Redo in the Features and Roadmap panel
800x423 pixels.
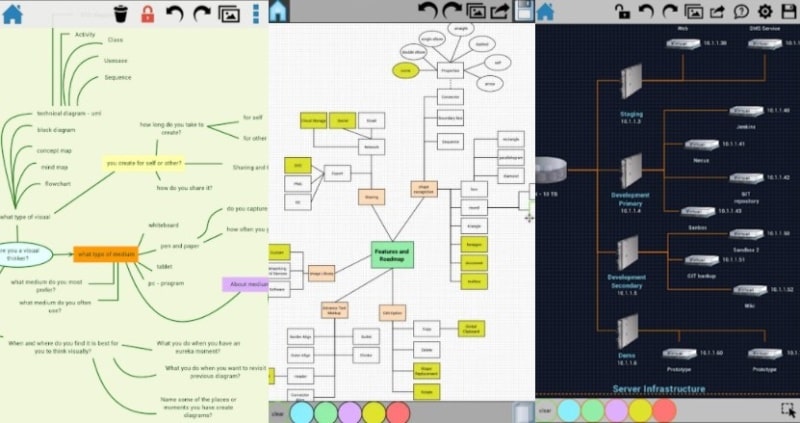click(x=452, y=11)
